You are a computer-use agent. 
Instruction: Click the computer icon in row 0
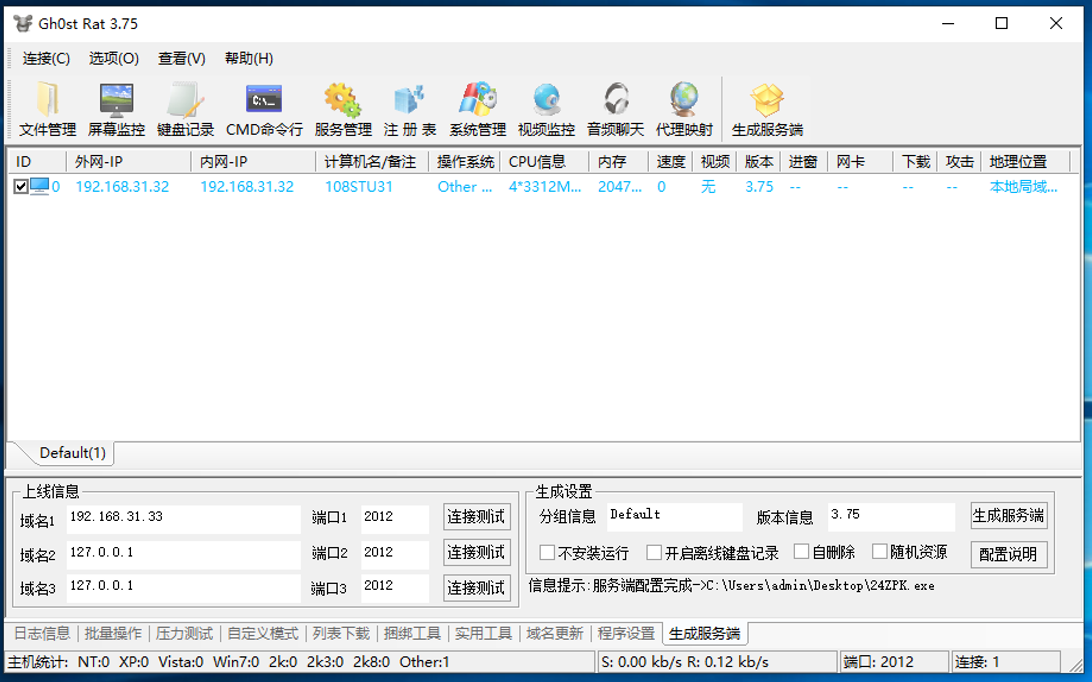40,187
